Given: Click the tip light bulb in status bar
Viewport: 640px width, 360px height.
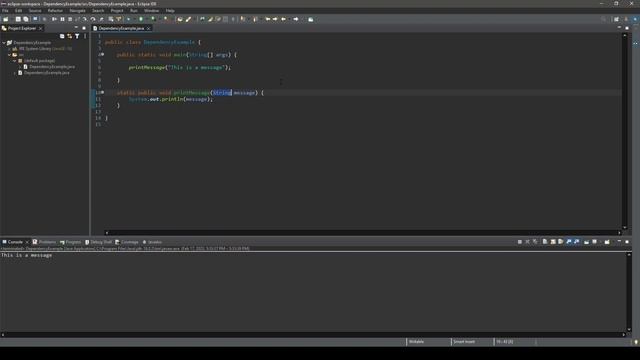Looking at the screenshot, I should tap(636, 342).
